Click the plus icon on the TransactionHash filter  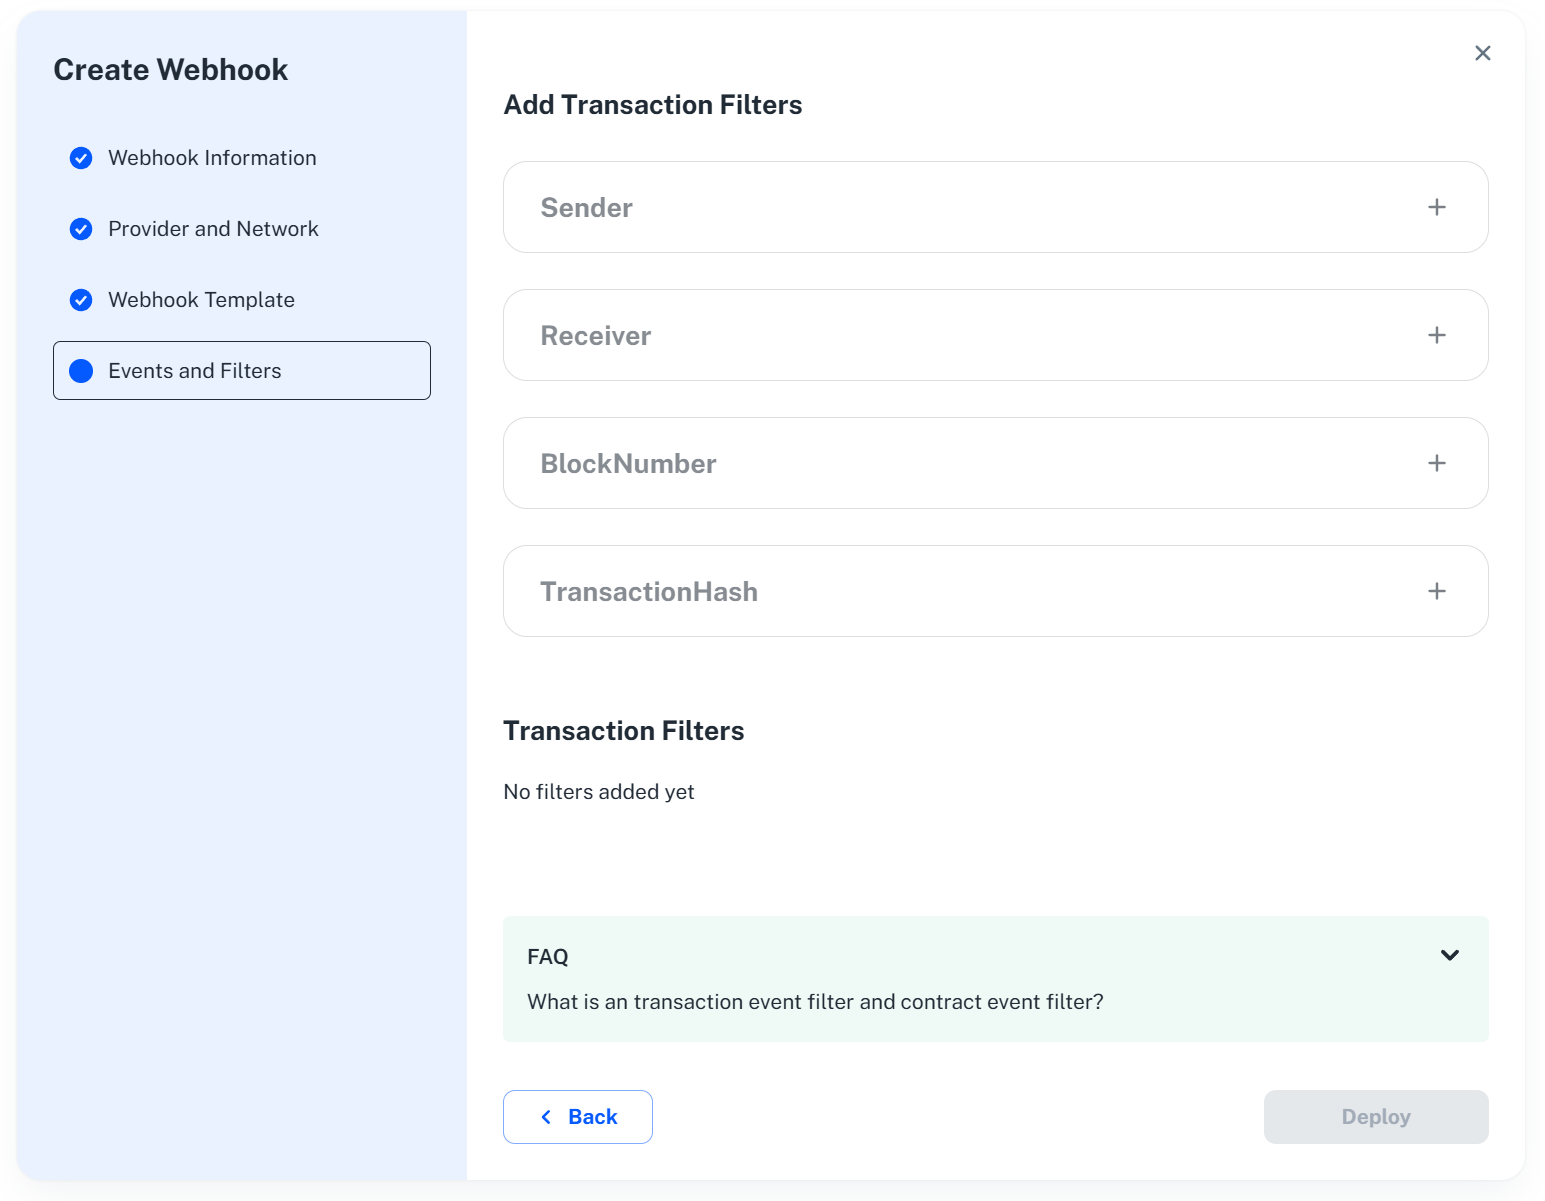tap(1436, 591)
